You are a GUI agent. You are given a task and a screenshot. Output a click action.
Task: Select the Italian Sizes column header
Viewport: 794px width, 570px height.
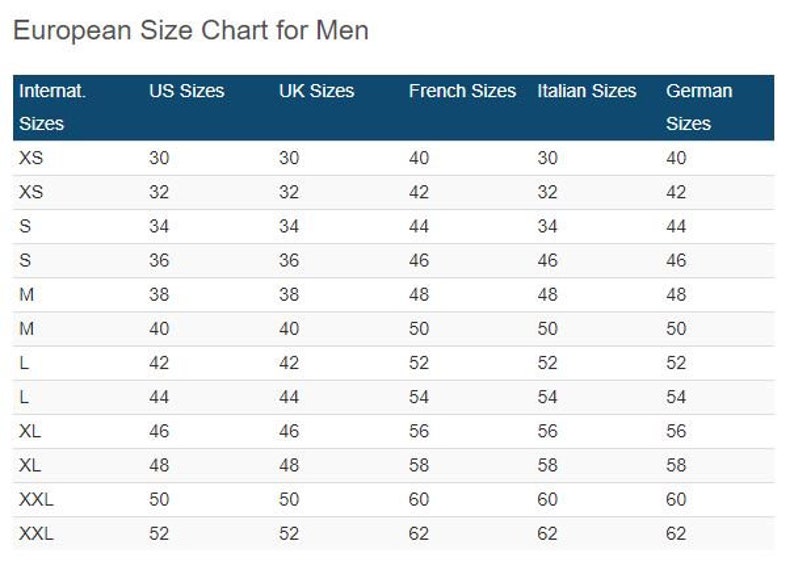(x=586, y=91)
